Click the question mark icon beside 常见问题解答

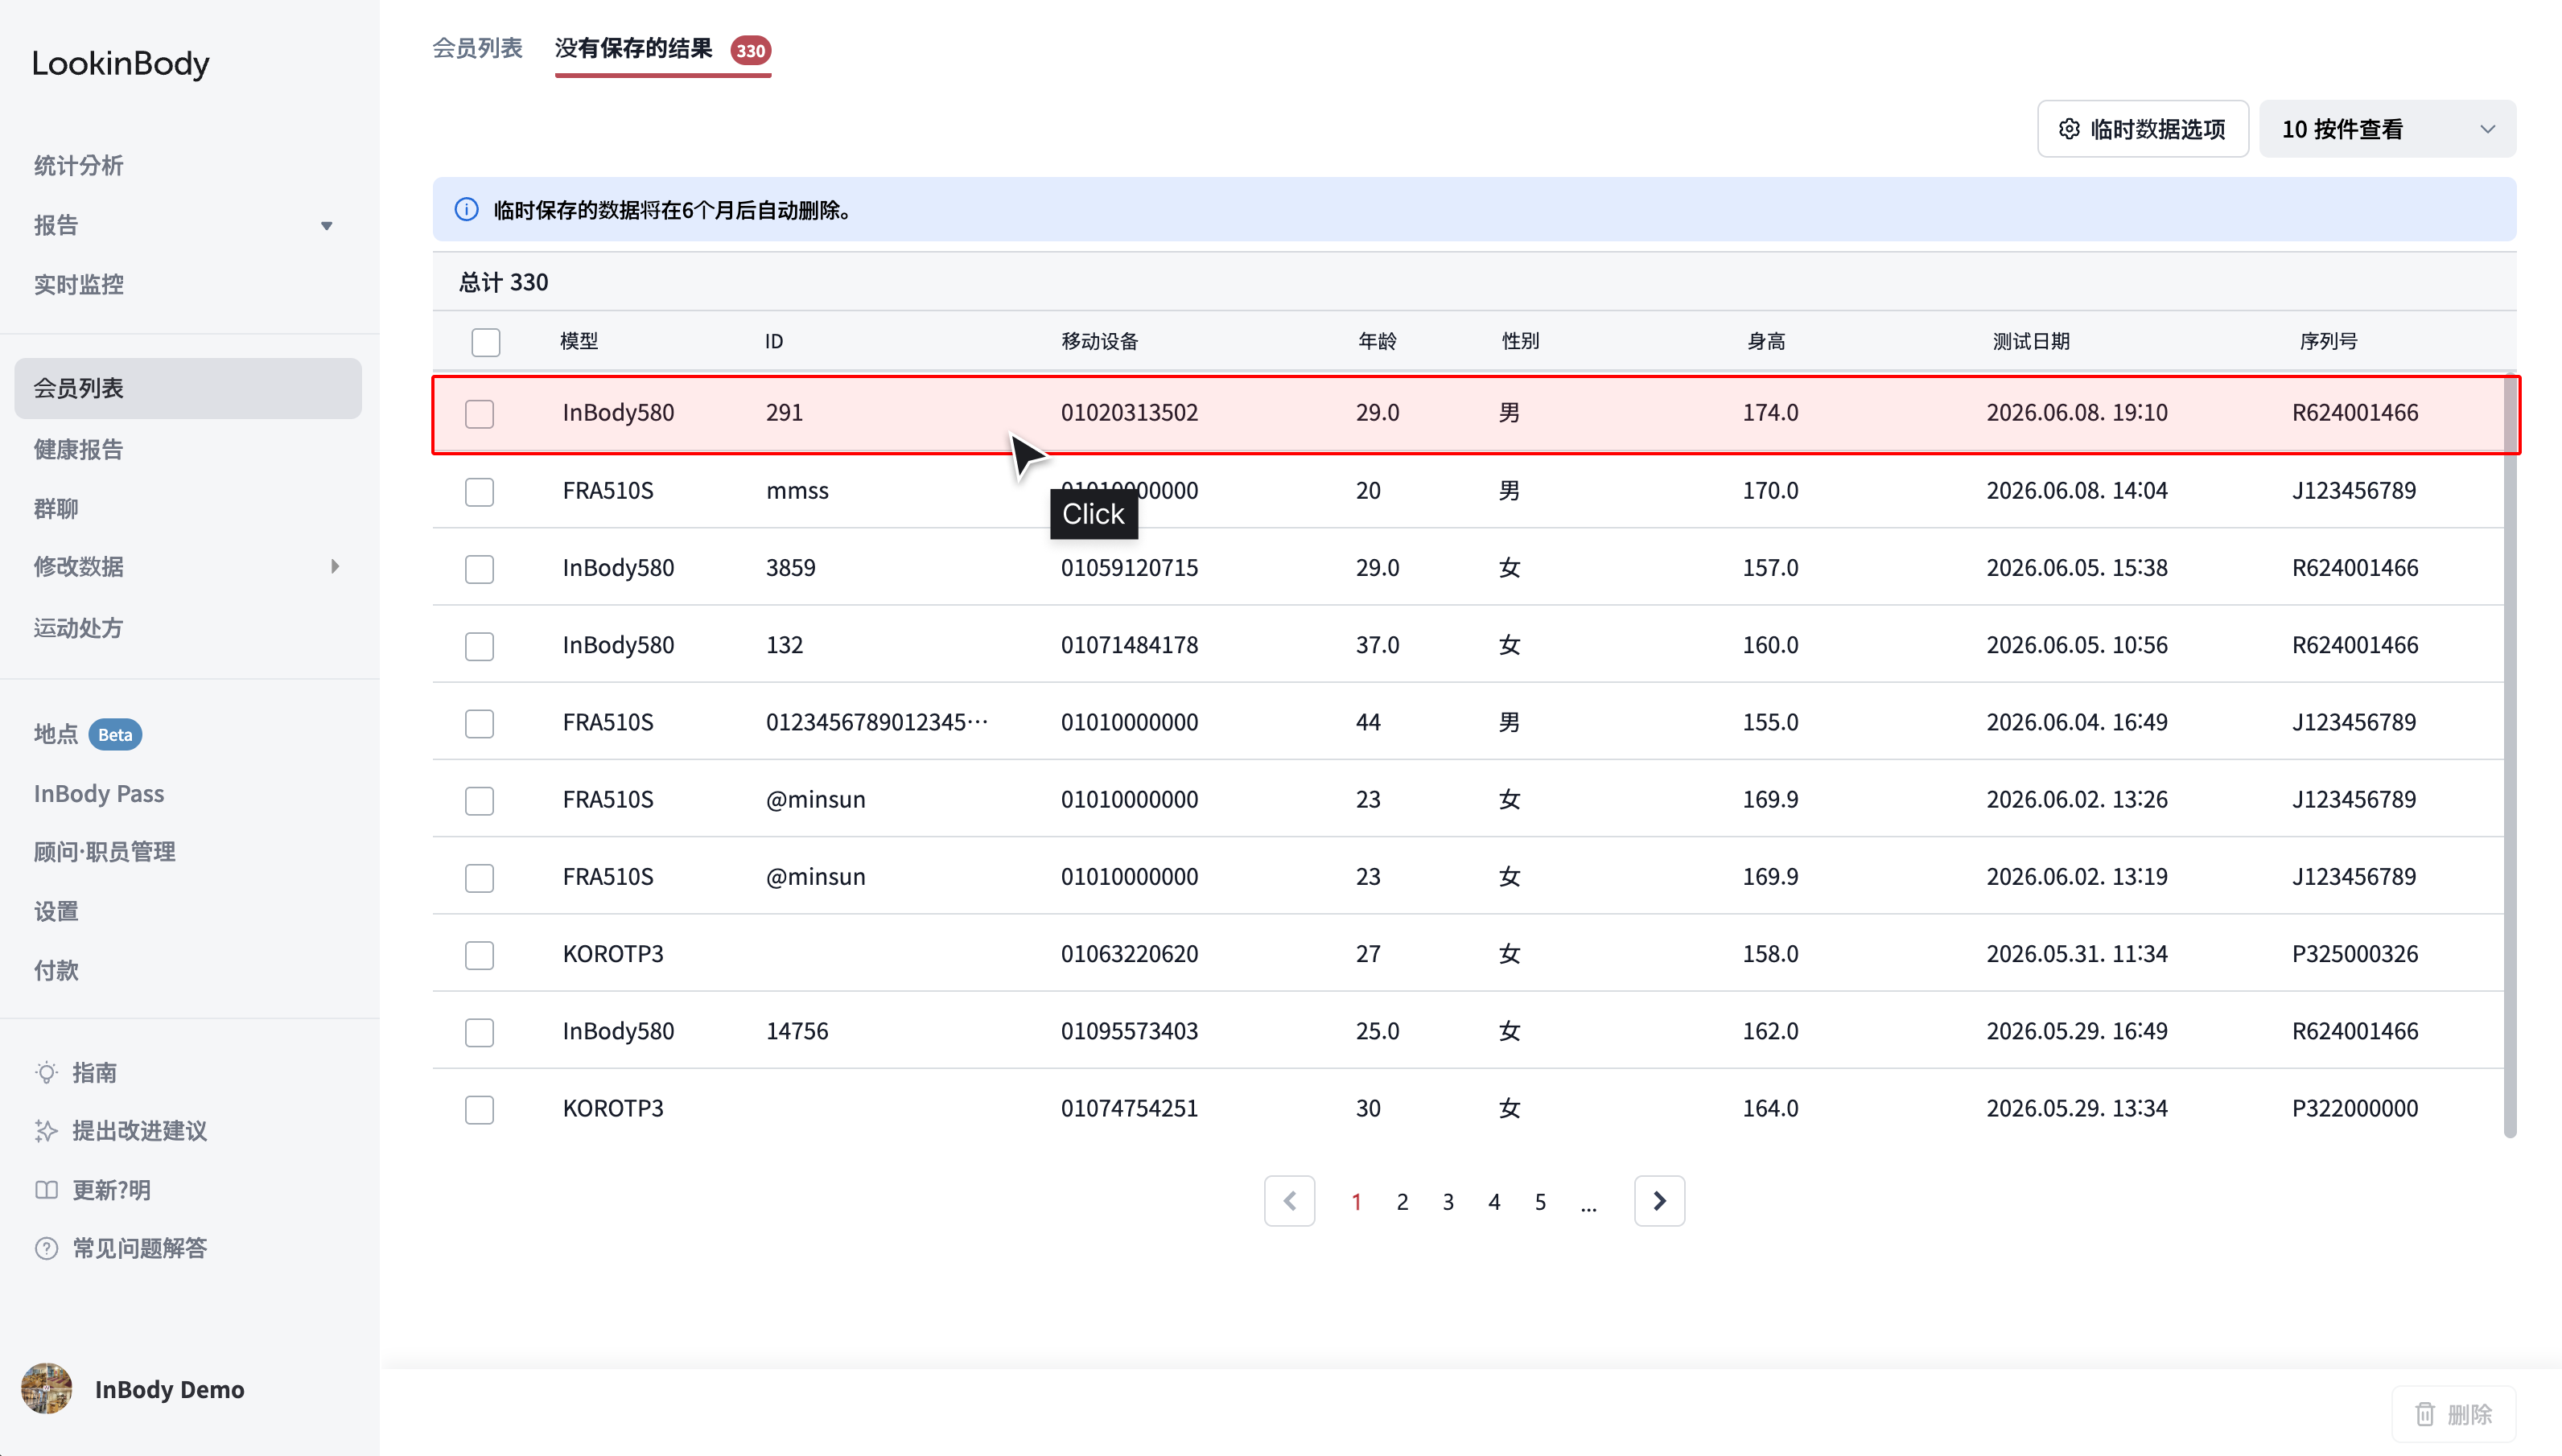pyautogui.click(x=46, y=1248)
